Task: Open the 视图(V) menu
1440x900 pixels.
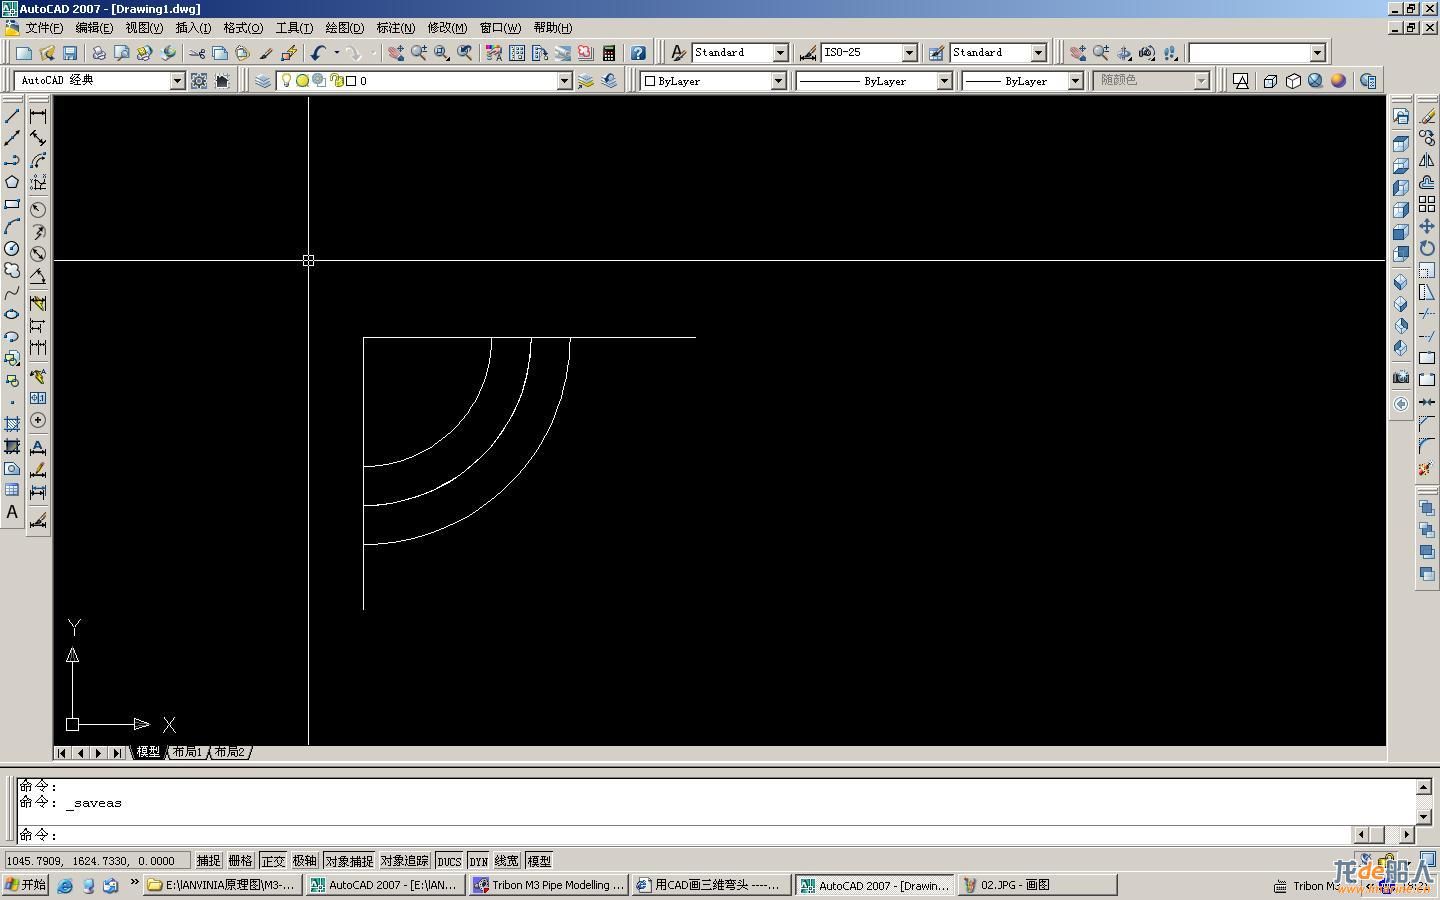Action: 144,28
